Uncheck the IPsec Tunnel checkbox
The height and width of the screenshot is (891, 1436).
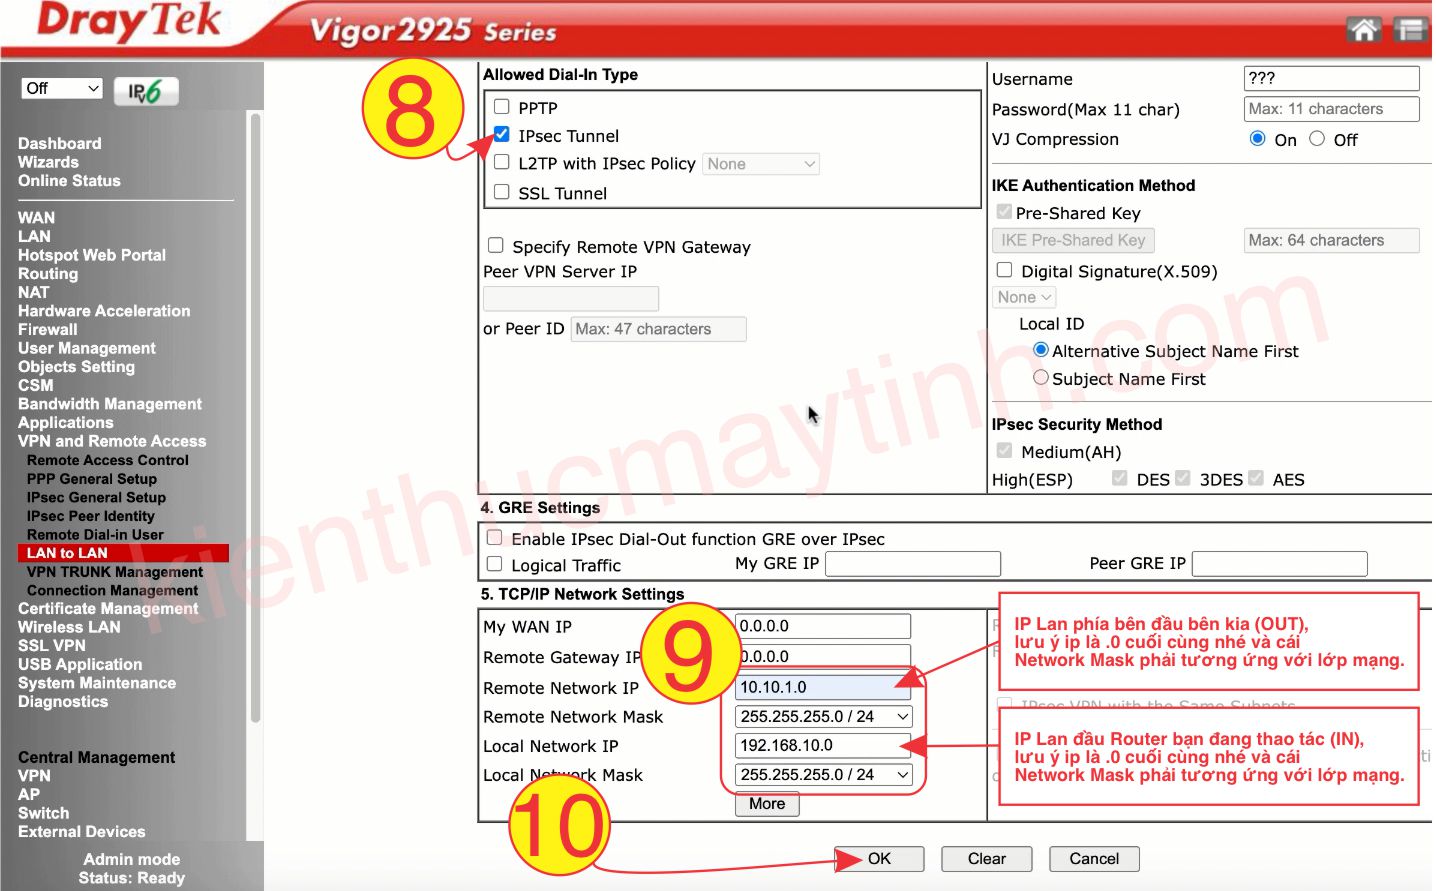click(x=502, y=135)
